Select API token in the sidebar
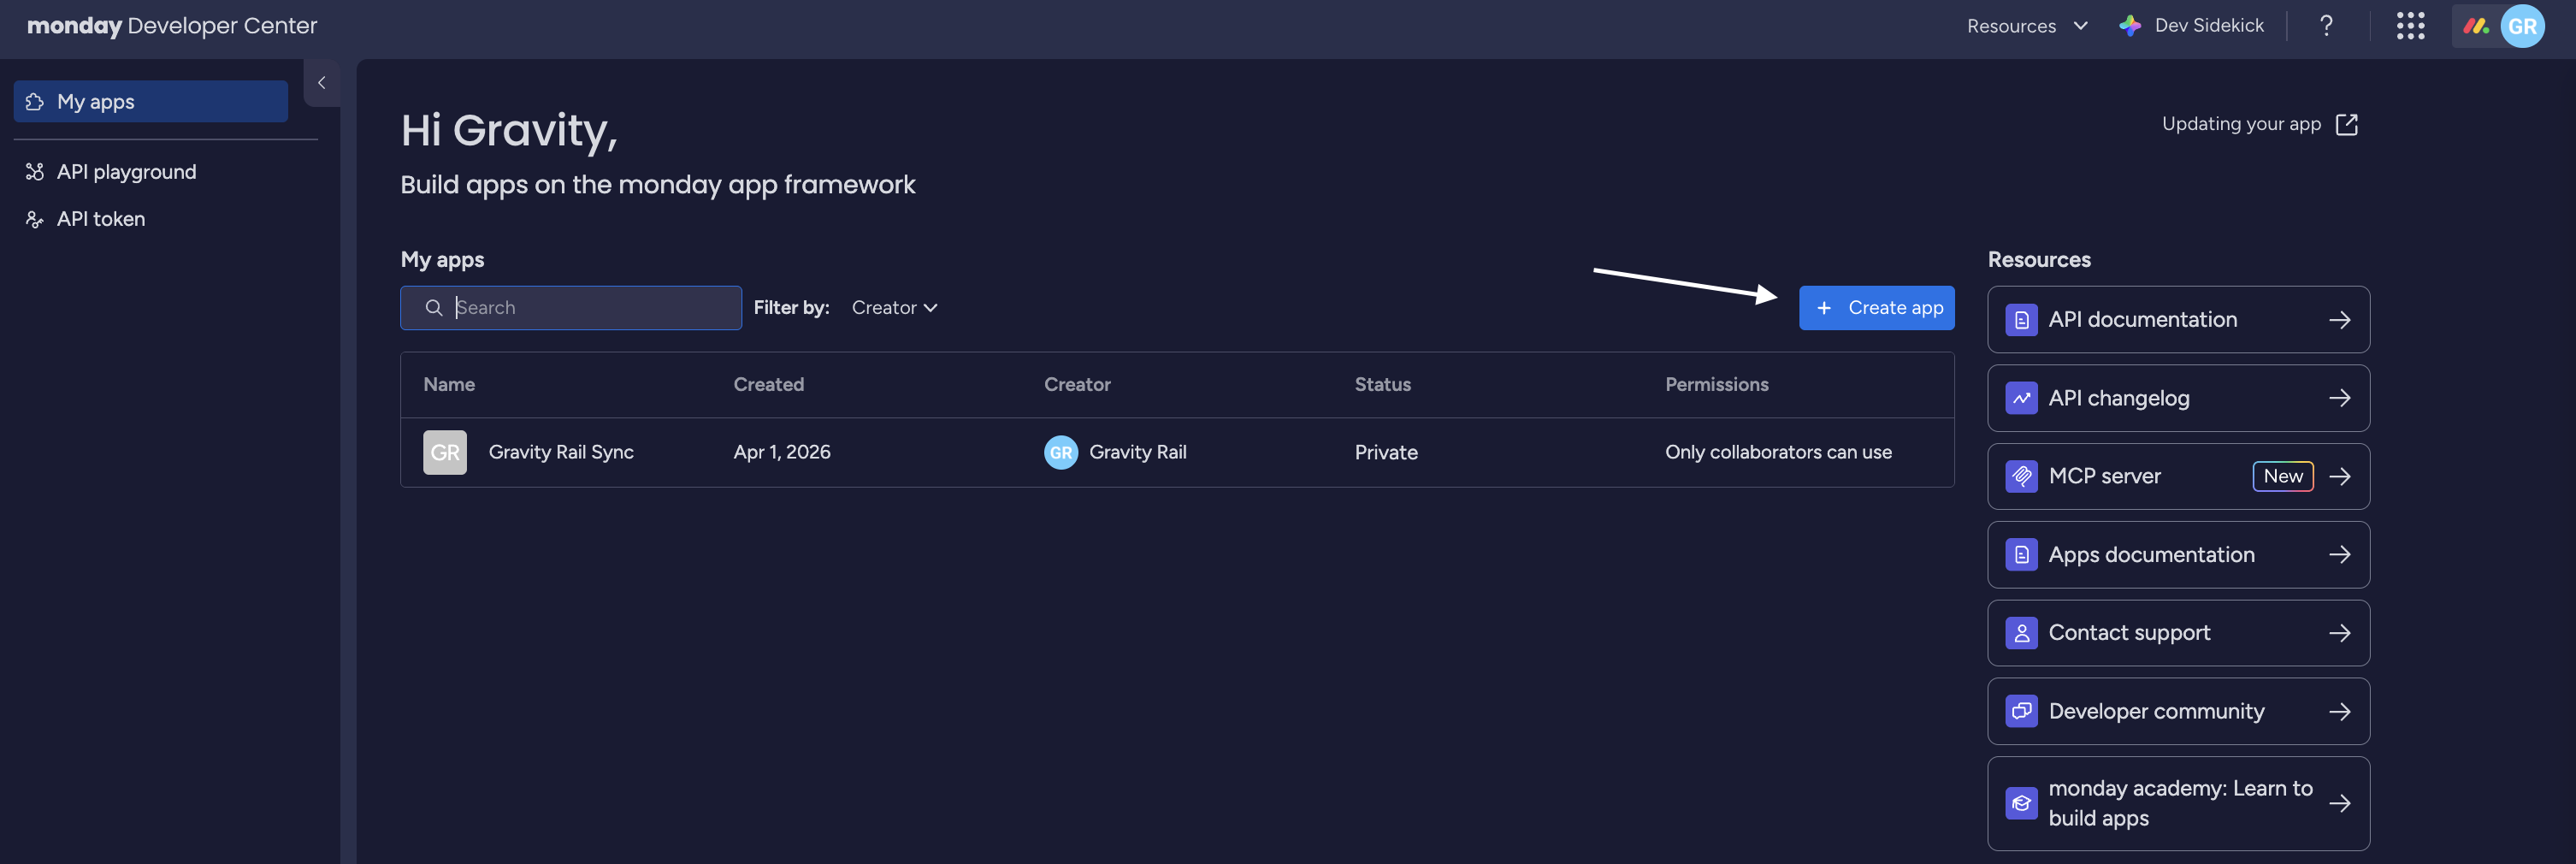Screen dimensions: 2576x864 101,218
